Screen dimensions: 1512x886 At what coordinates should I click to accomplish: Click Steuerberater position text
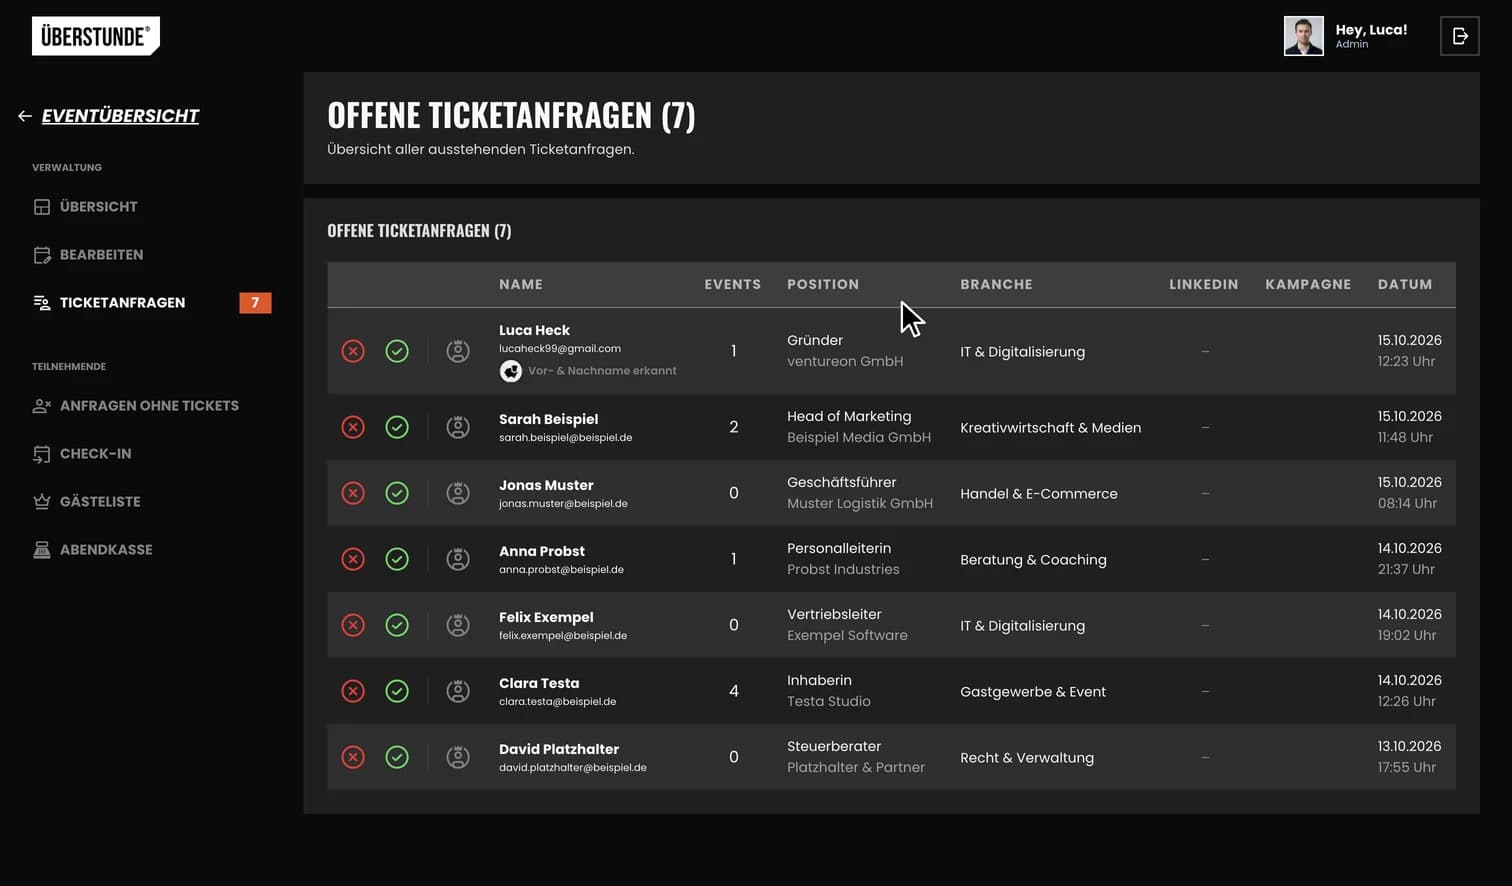[834, 747]
